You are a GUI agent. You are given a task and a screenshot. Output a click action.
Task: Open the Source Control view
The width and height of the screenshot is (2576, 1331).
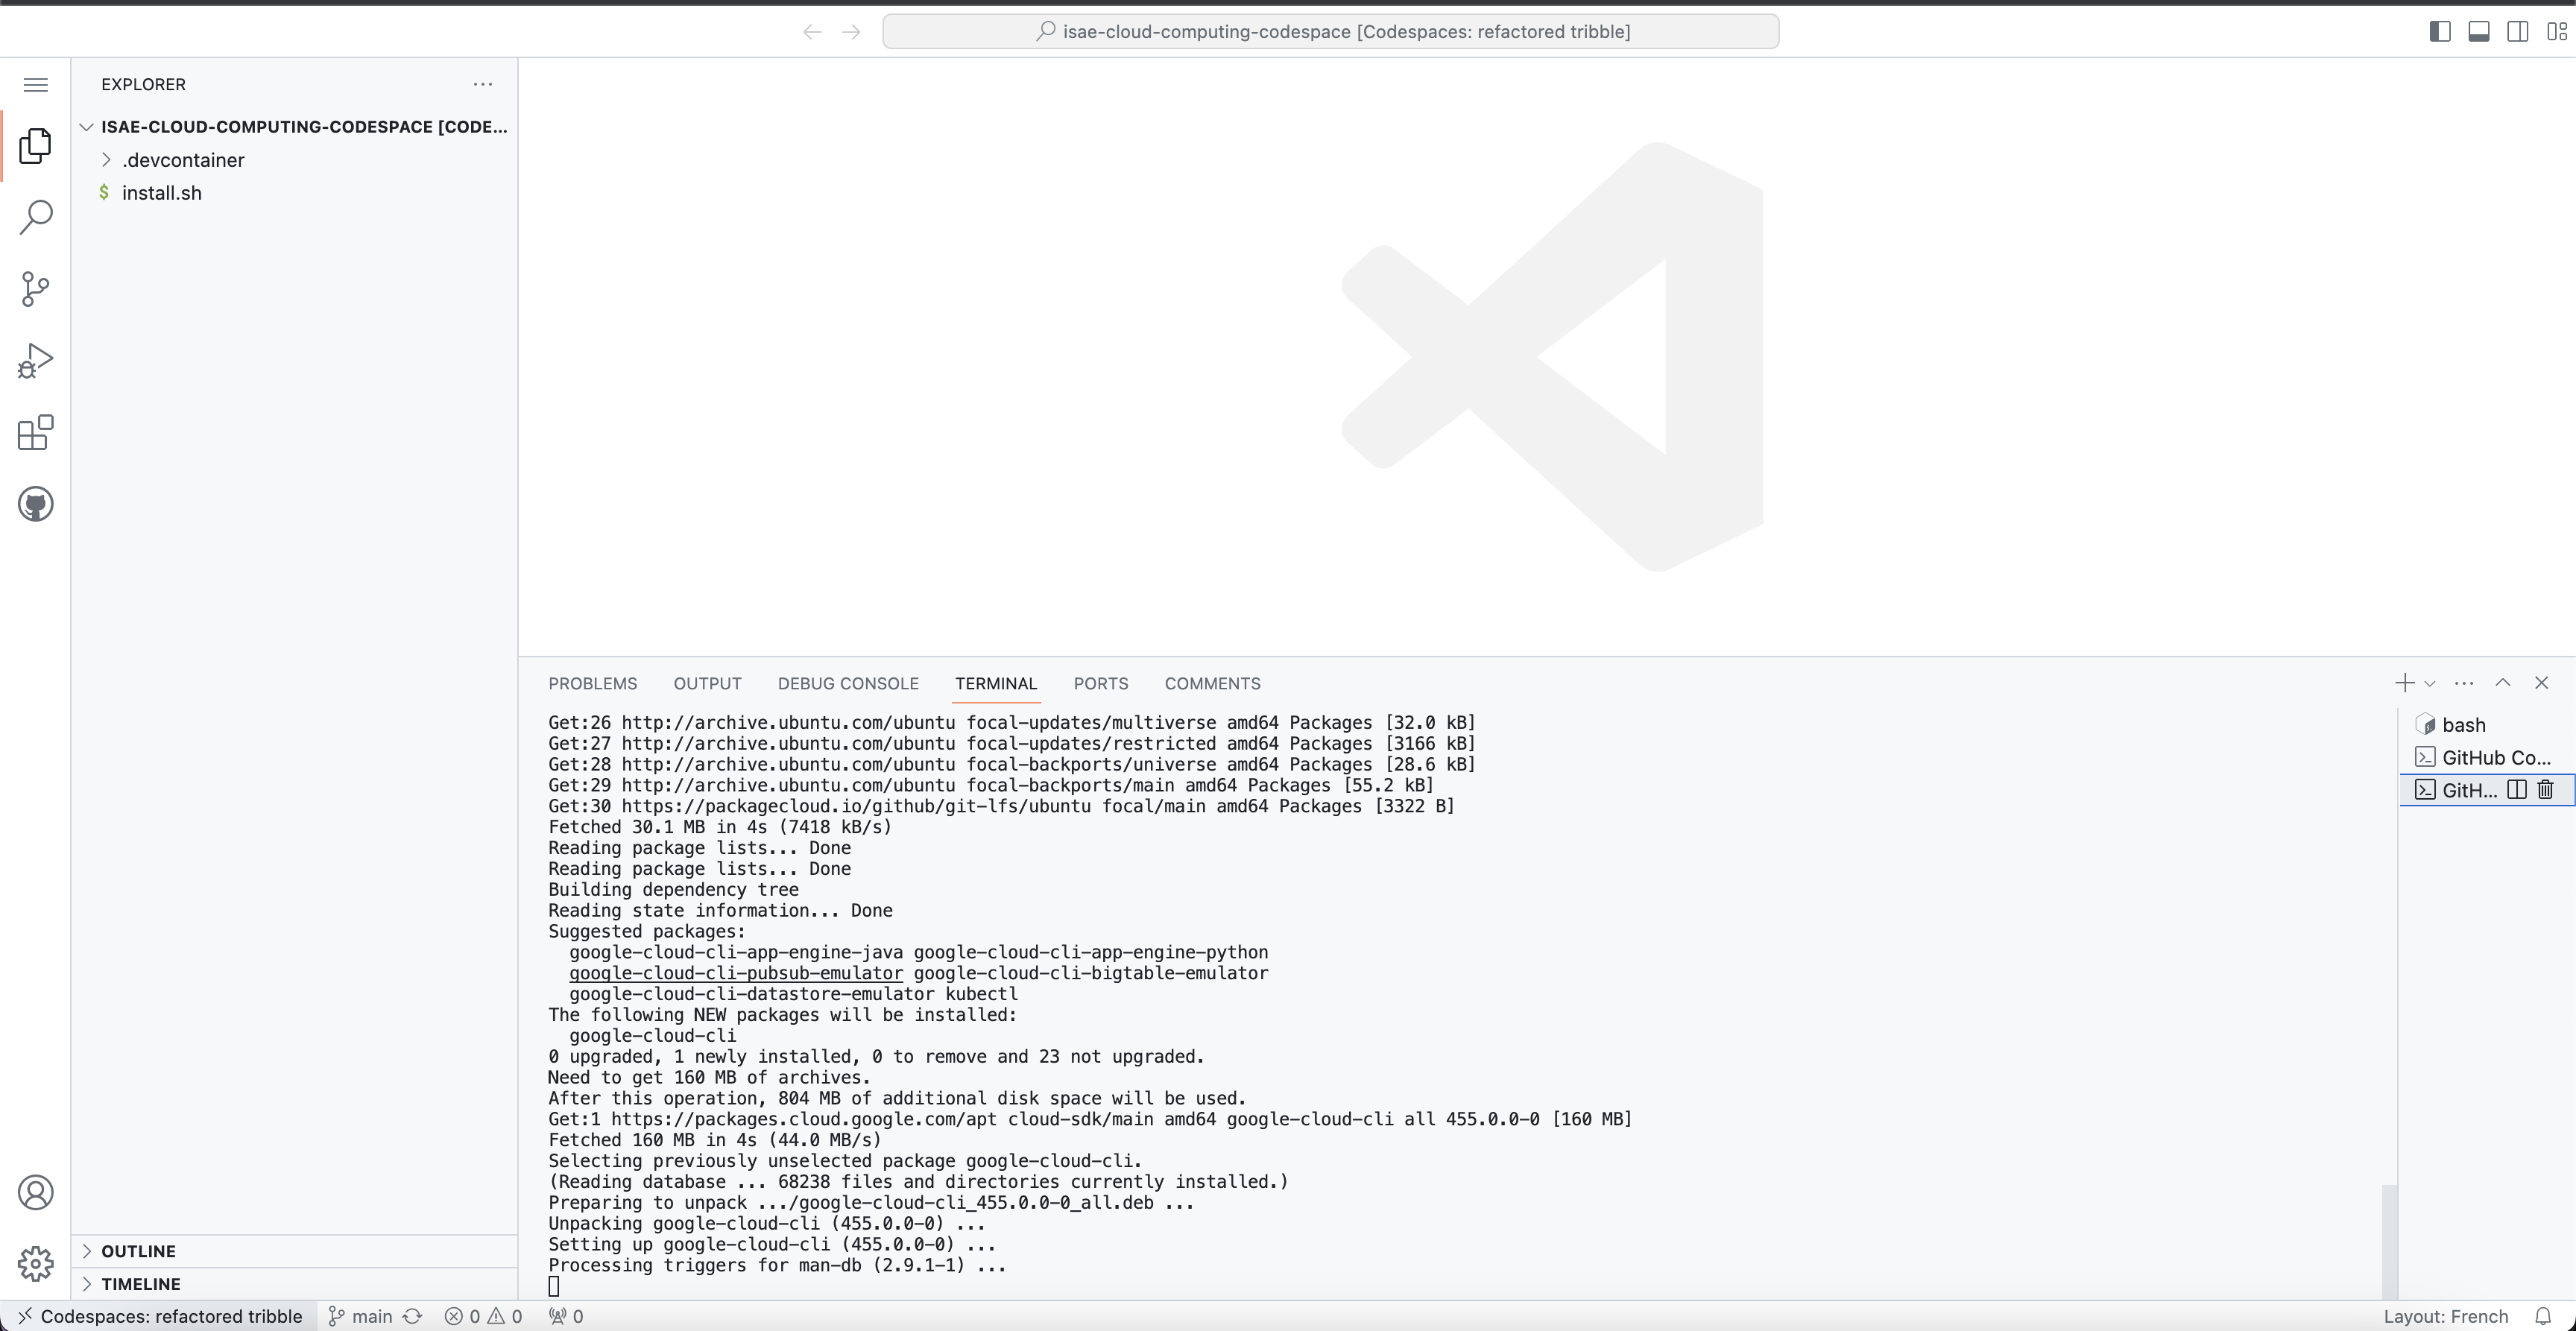tap(36, 289)
